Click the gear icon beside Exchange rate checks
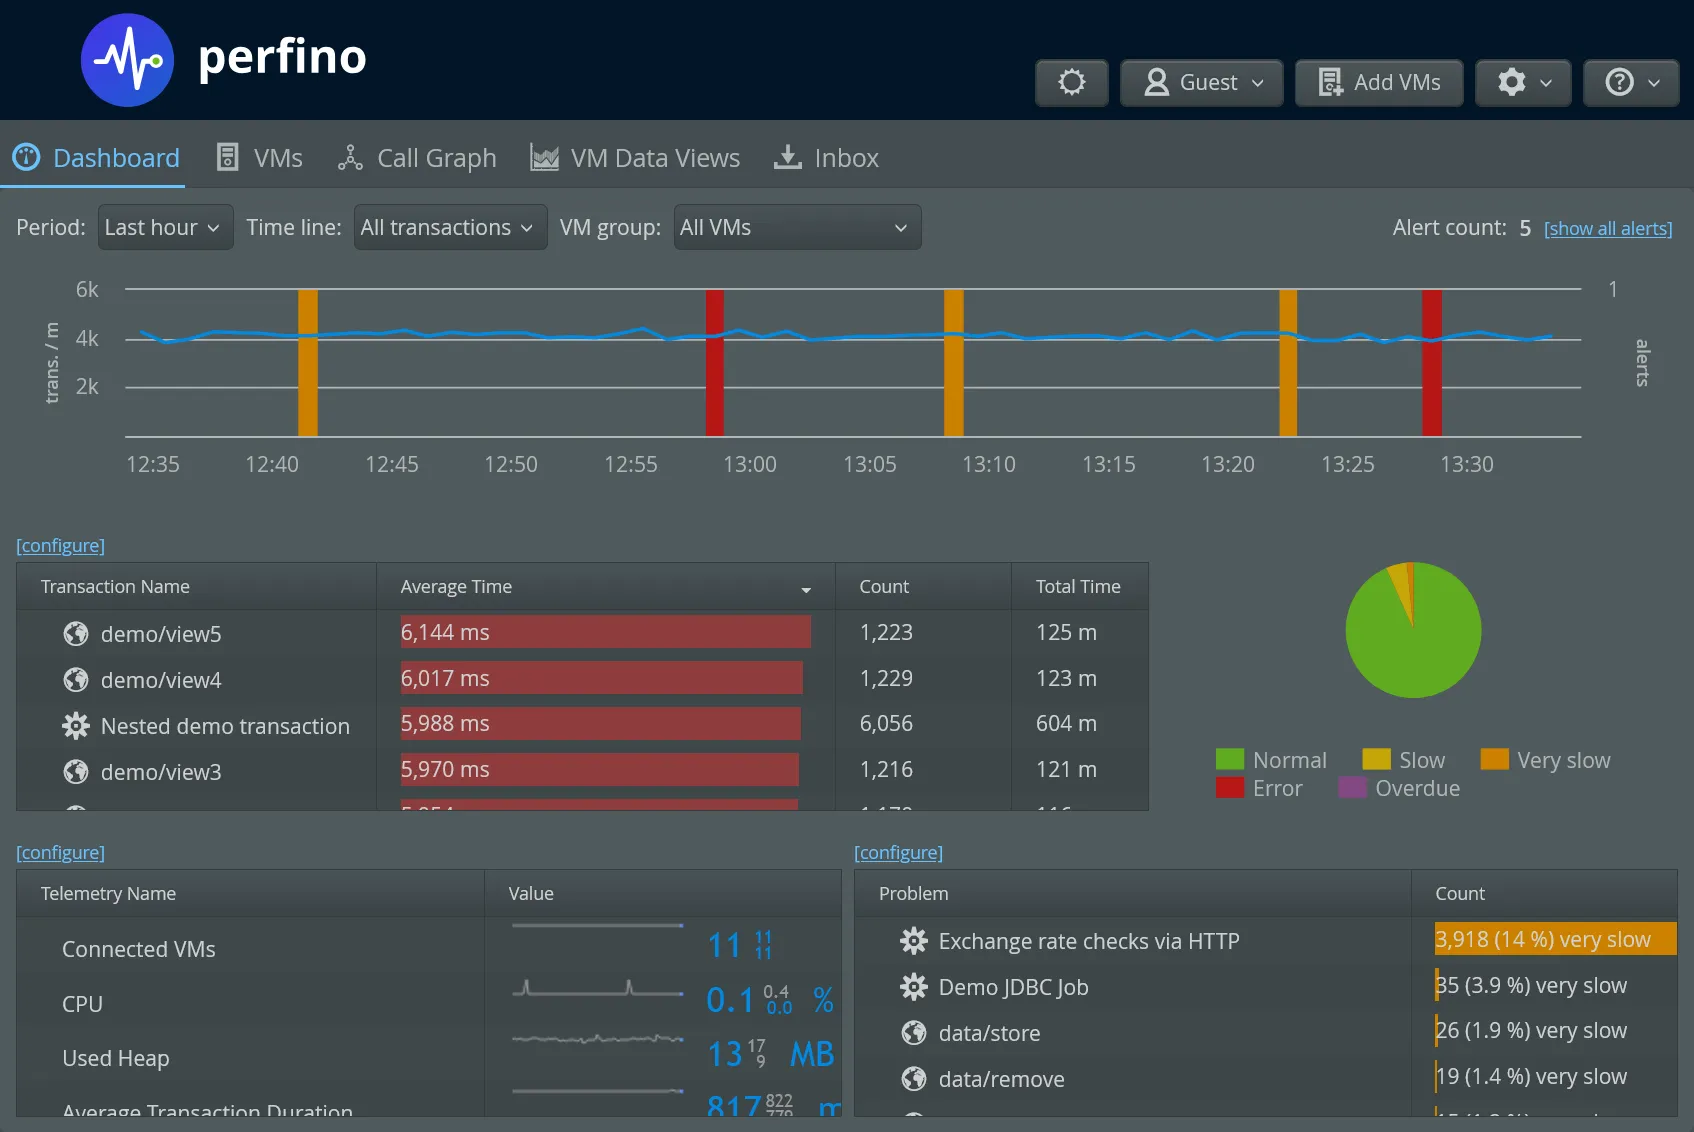The height and width of the screenshot is (1132, 1694). (x=912, y=940)
